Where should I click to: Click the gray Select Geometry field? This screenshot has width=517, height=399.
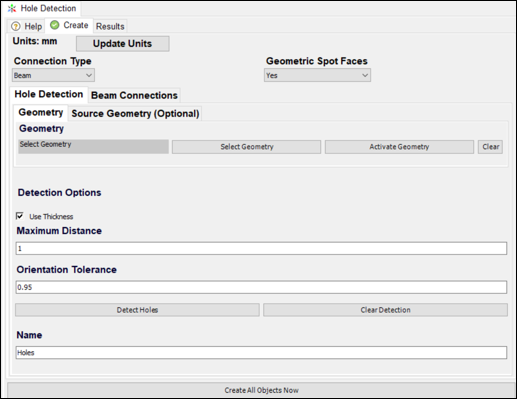[93, 146]
